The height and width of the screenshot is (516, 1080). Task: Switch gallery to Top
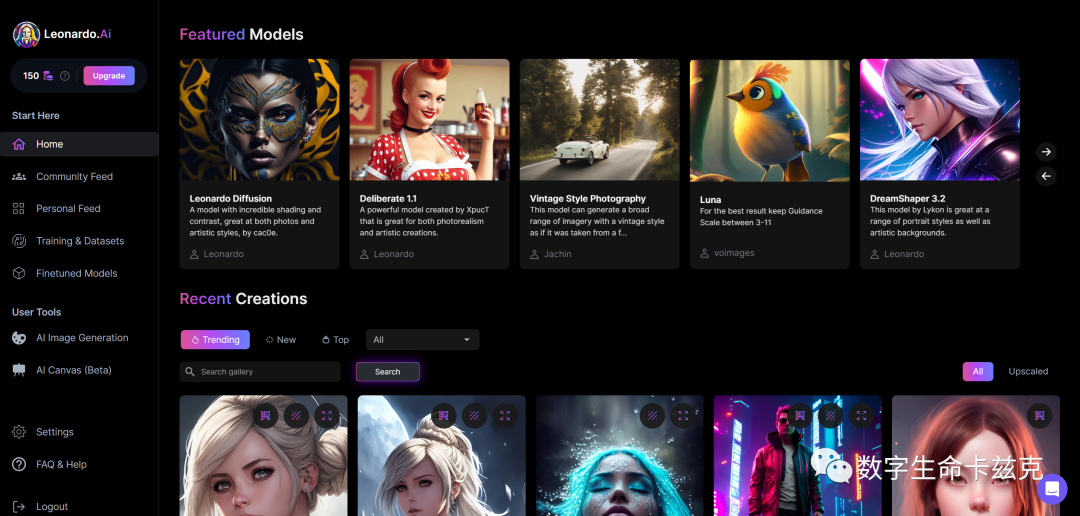coord(335,340)
